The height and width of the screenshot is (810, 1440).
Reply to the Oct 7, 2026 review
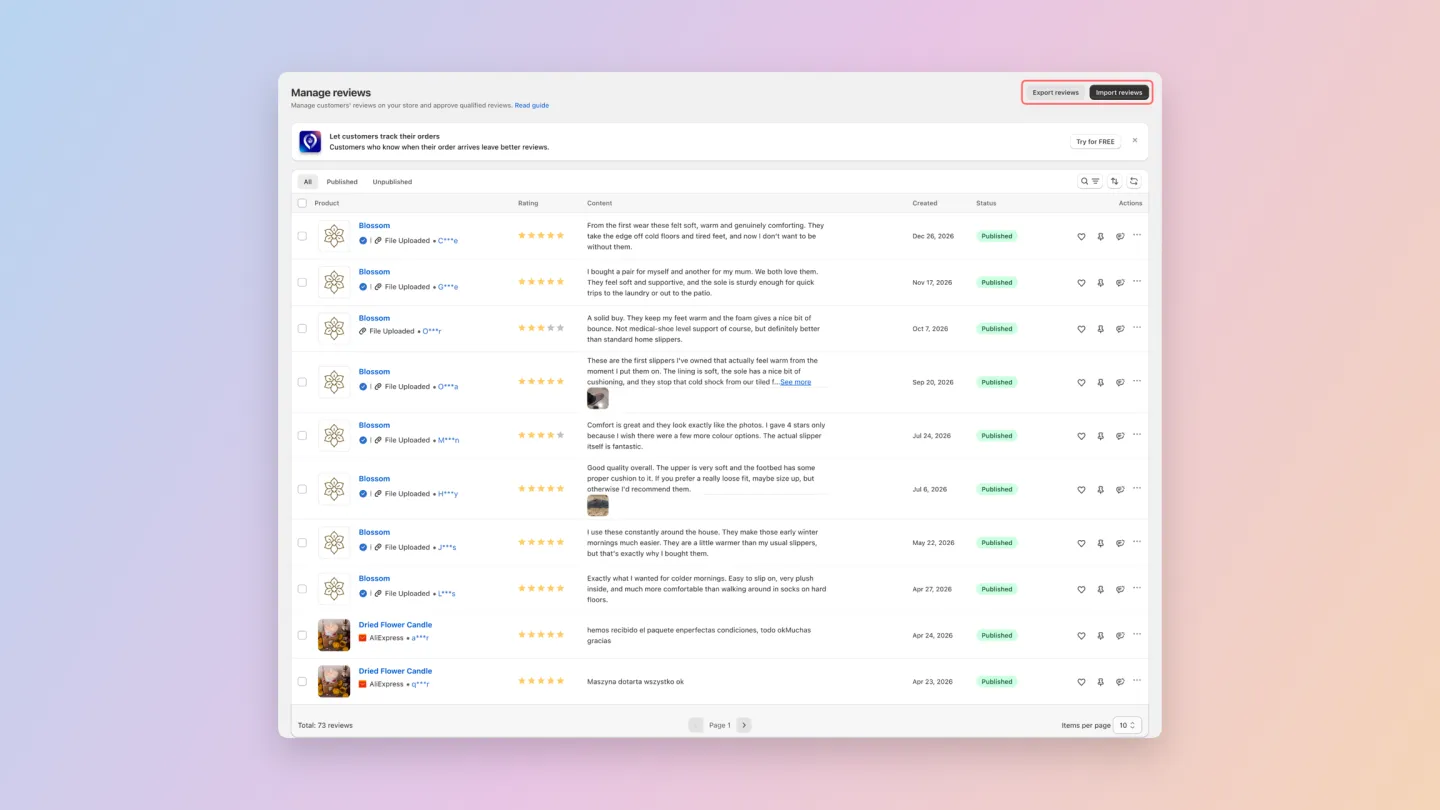pyautogui.click(x=1120, y=329)
